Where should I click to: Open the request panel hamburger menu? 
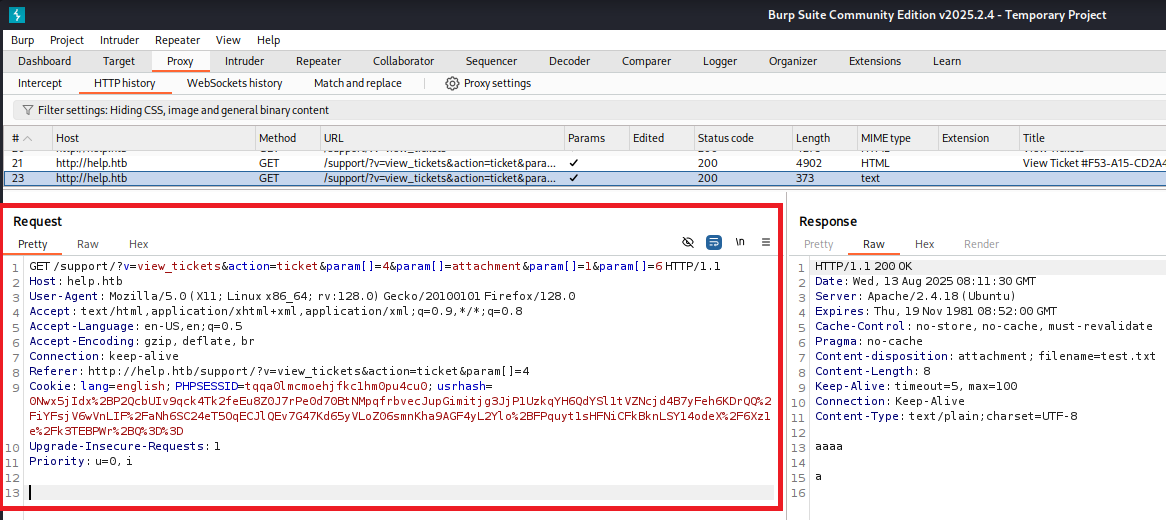766,242
